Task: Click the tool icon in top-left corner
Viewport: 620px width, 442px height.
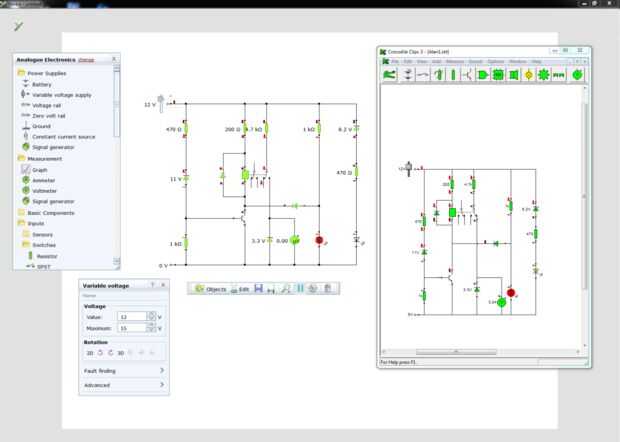Action: 18,26
